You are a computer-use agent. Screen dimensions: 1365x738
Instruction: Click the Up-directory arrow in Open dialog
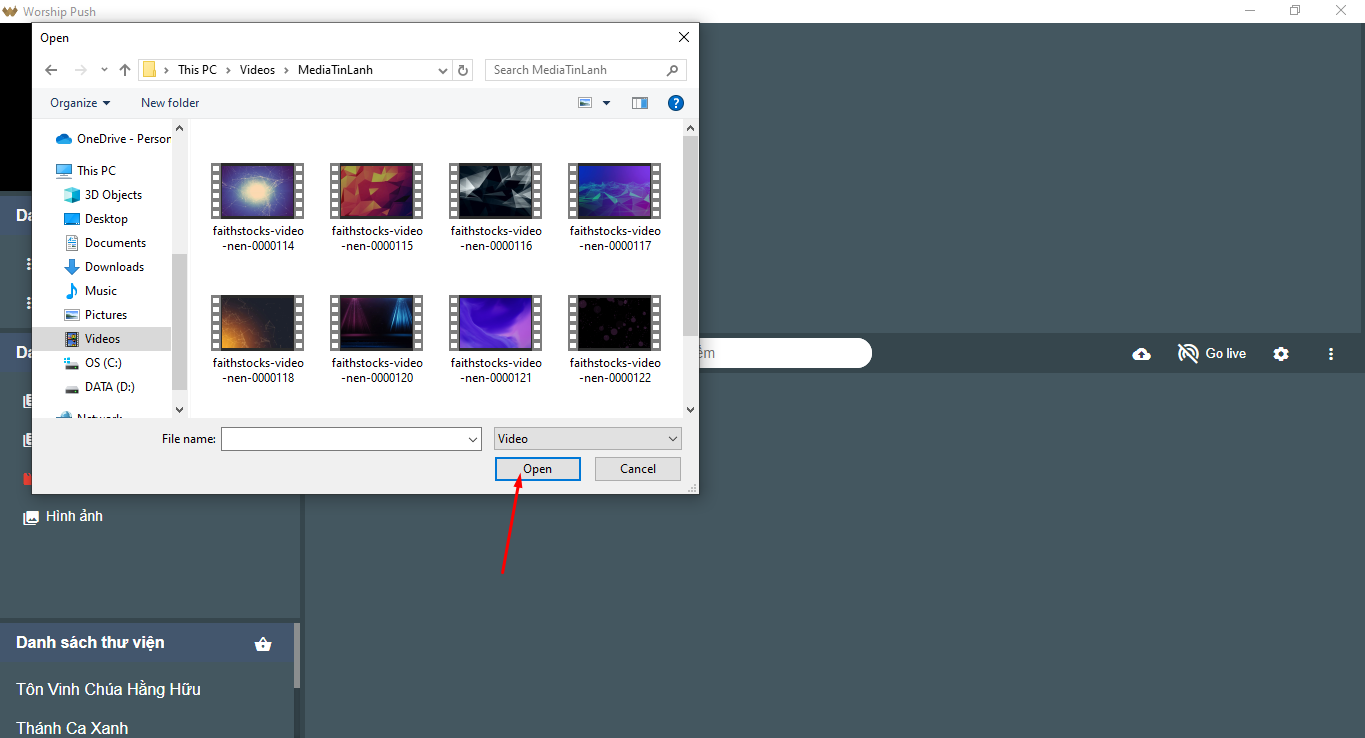point(124,70)
